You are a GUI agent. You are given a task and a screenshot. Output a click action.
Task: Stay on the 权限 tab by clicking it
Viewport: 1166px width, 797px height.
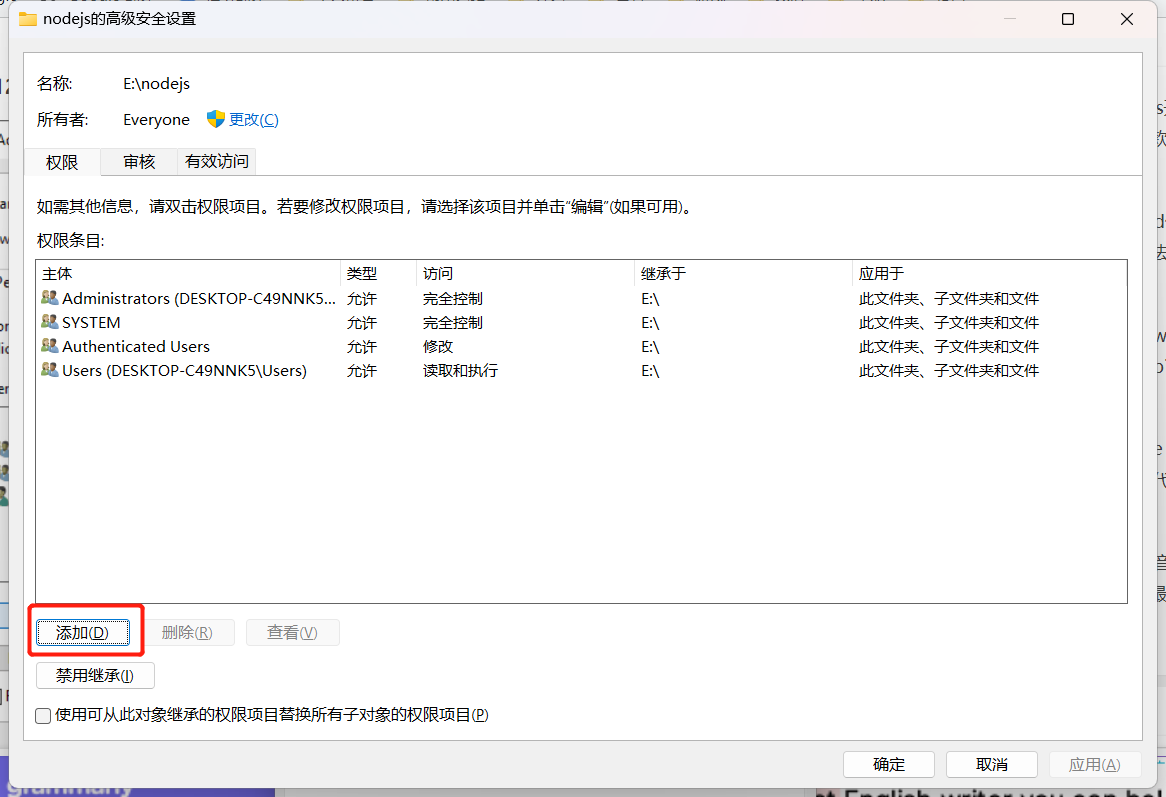[62, 161]
